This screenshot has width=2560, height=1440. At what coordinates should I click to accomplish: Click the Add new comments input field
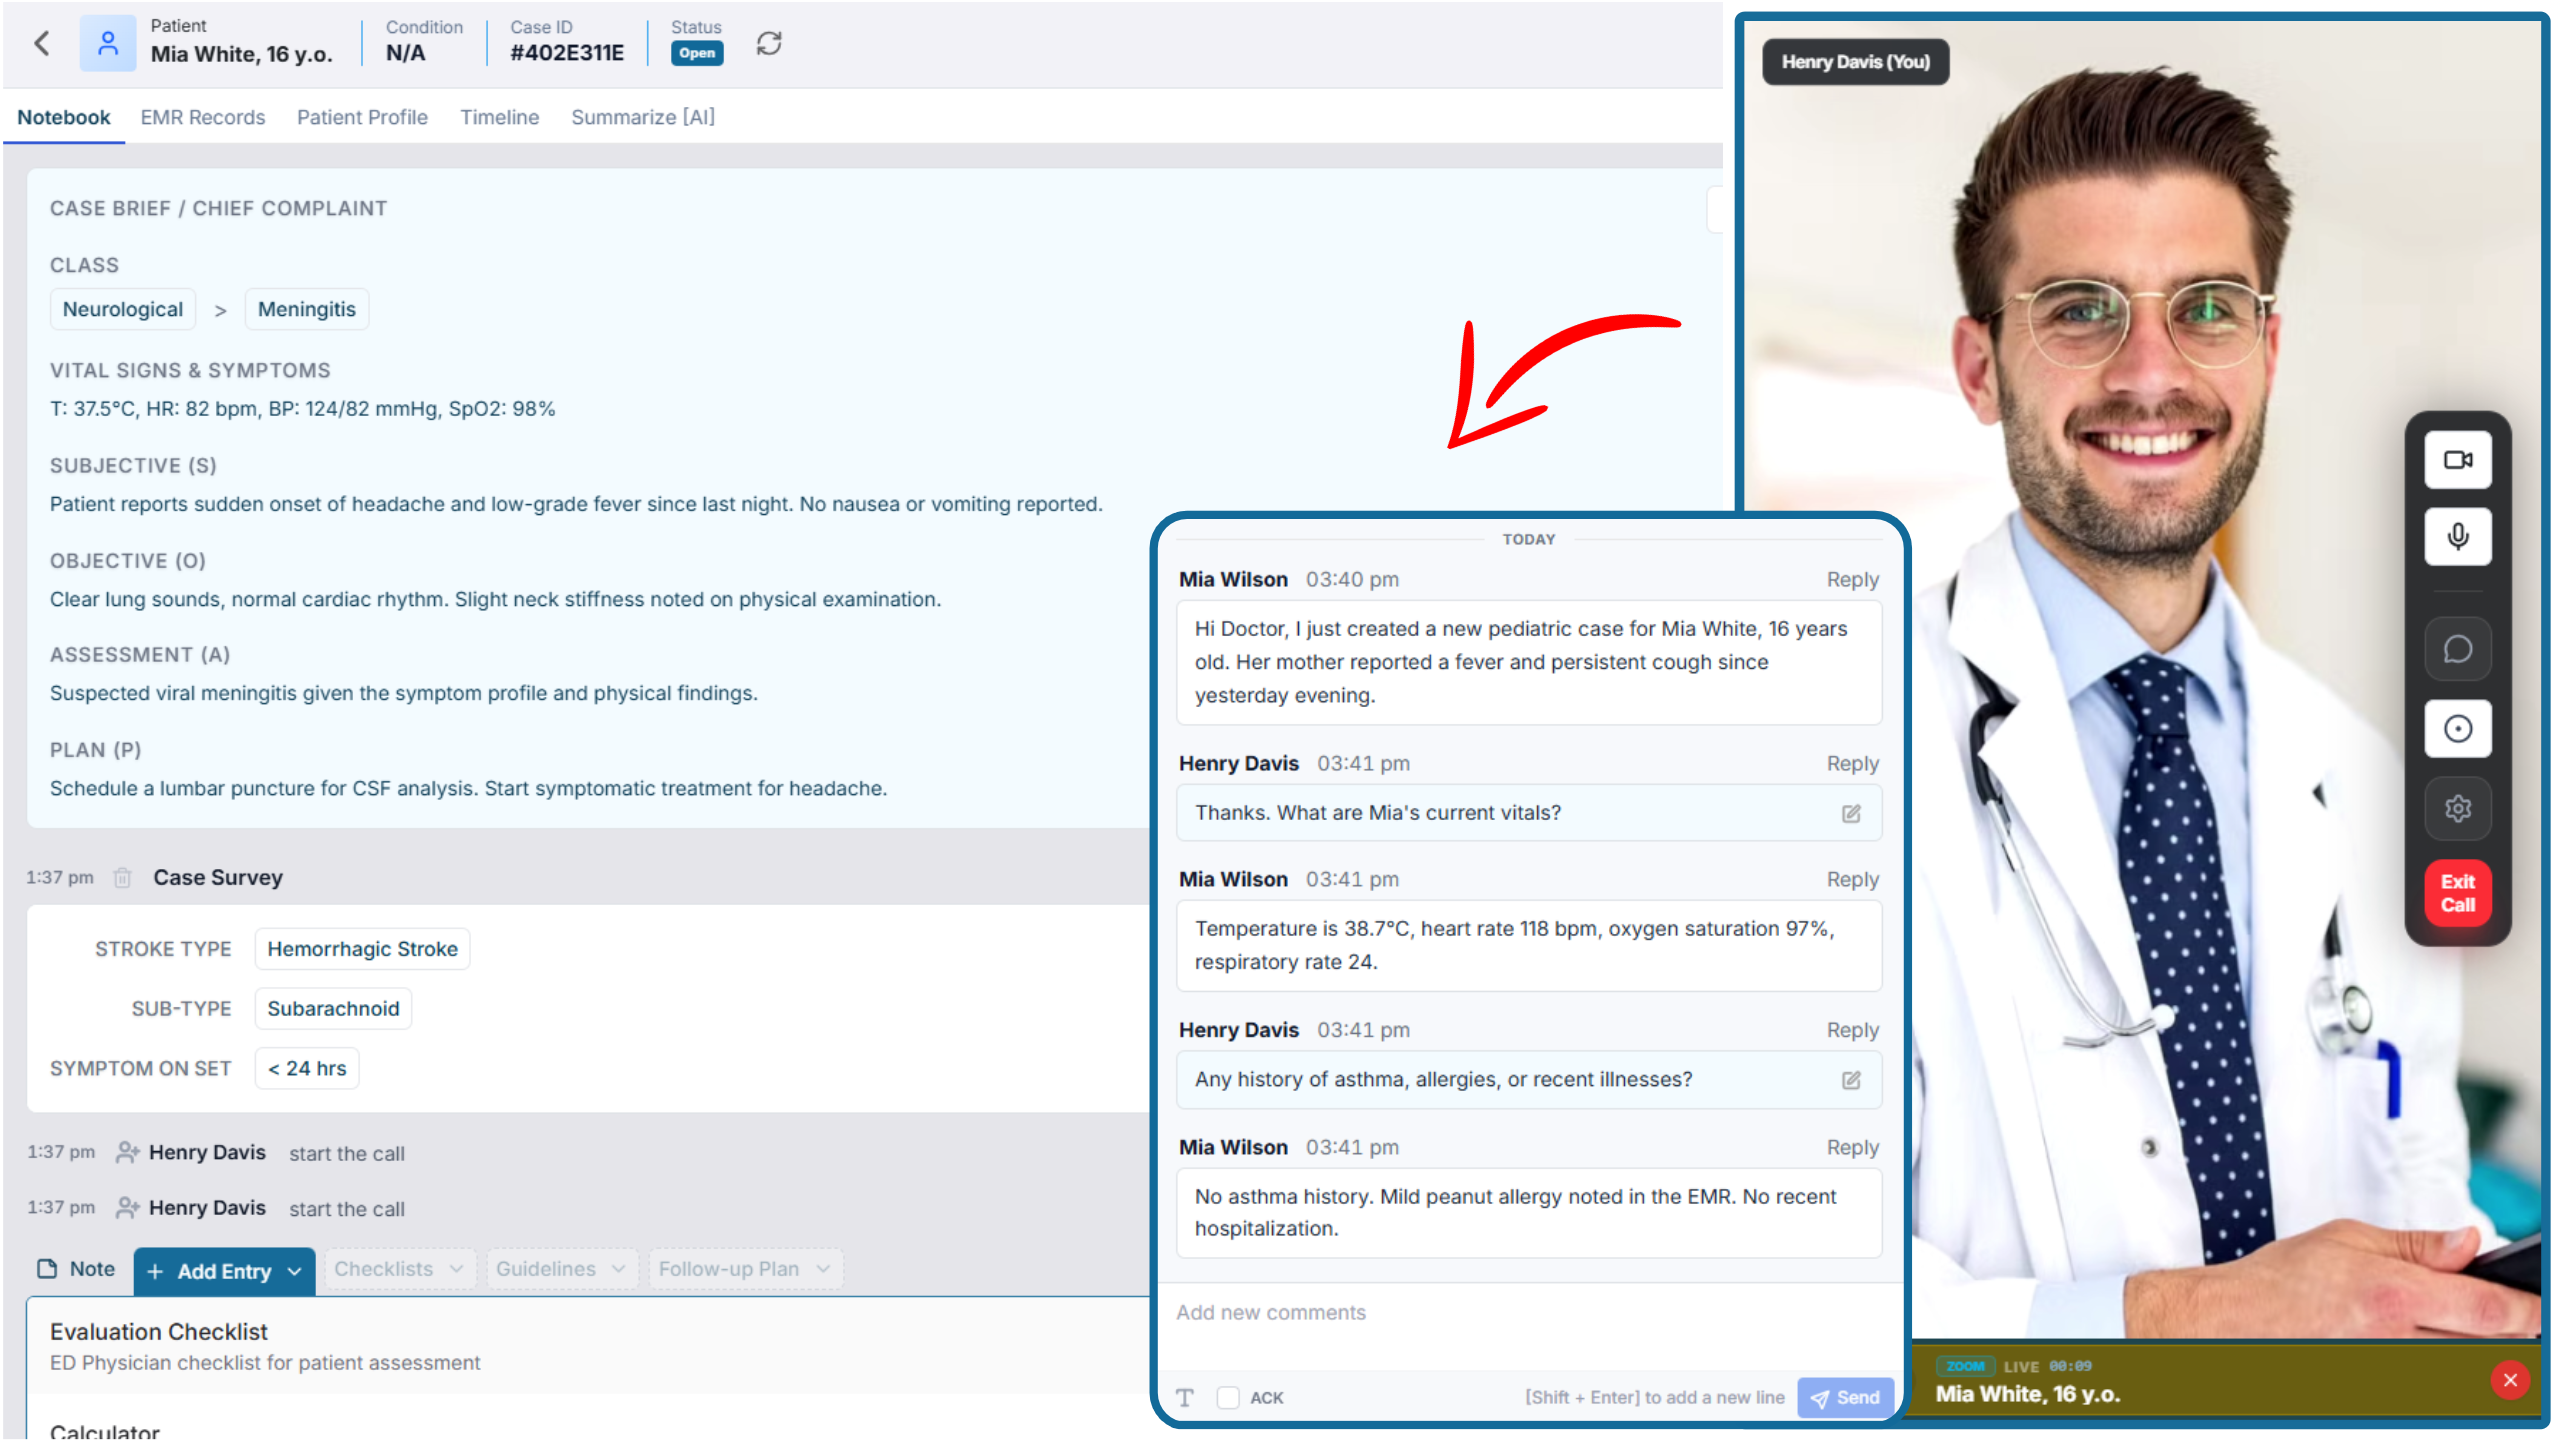(x=1530, y=1325)
